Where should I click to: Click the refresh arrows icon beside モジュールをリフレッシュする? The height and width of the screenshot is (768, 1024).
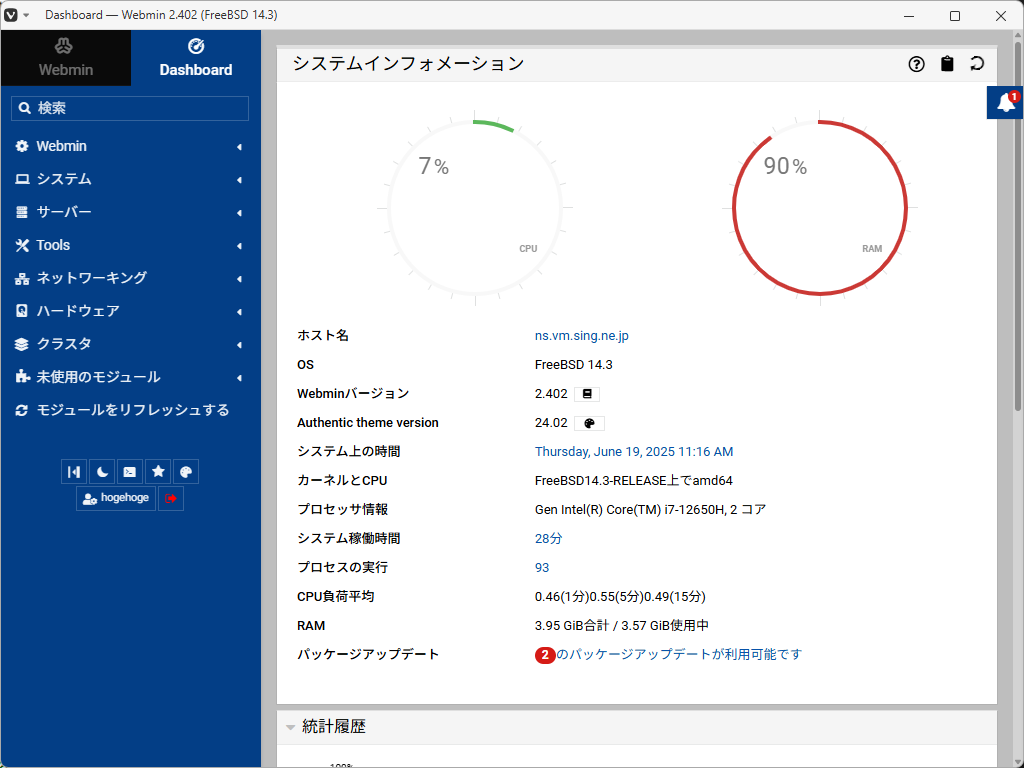tap(22, 410)
